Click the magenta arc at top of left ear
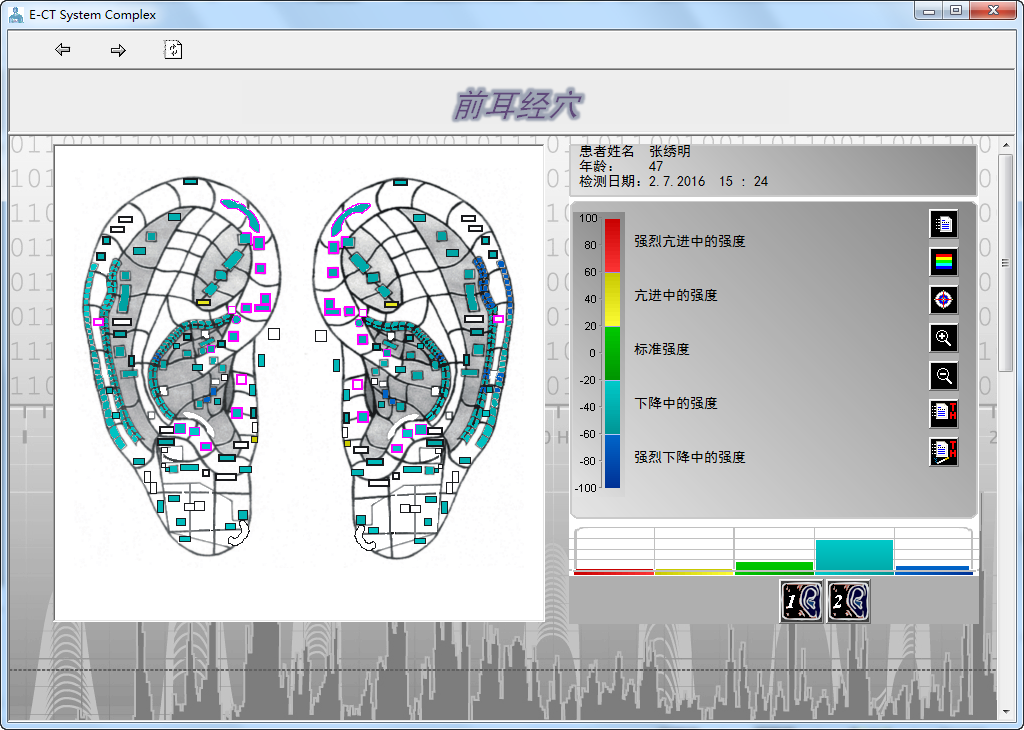 point(242,214)
